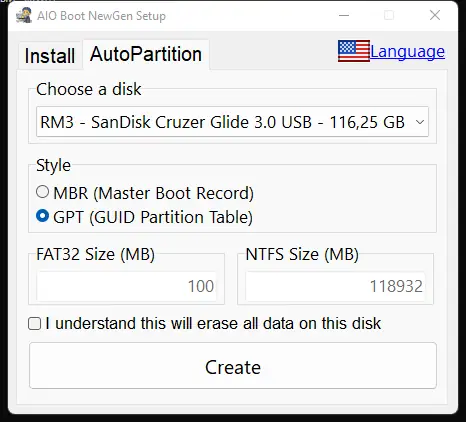Click the Create button
The image size is (466, 422).
click(233, 366)
